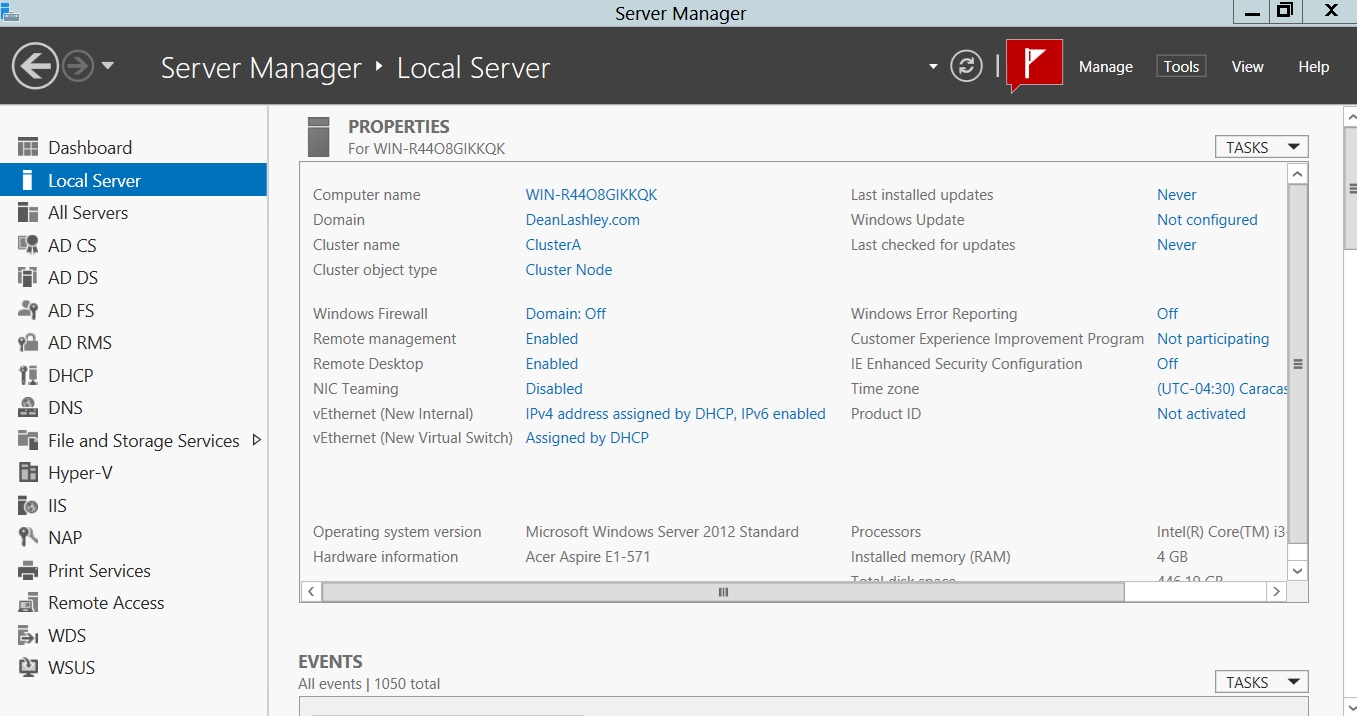The height and width of the screenshot is (716, 1357).
Task: Open the Help menu
Action: pos(1314,67)
